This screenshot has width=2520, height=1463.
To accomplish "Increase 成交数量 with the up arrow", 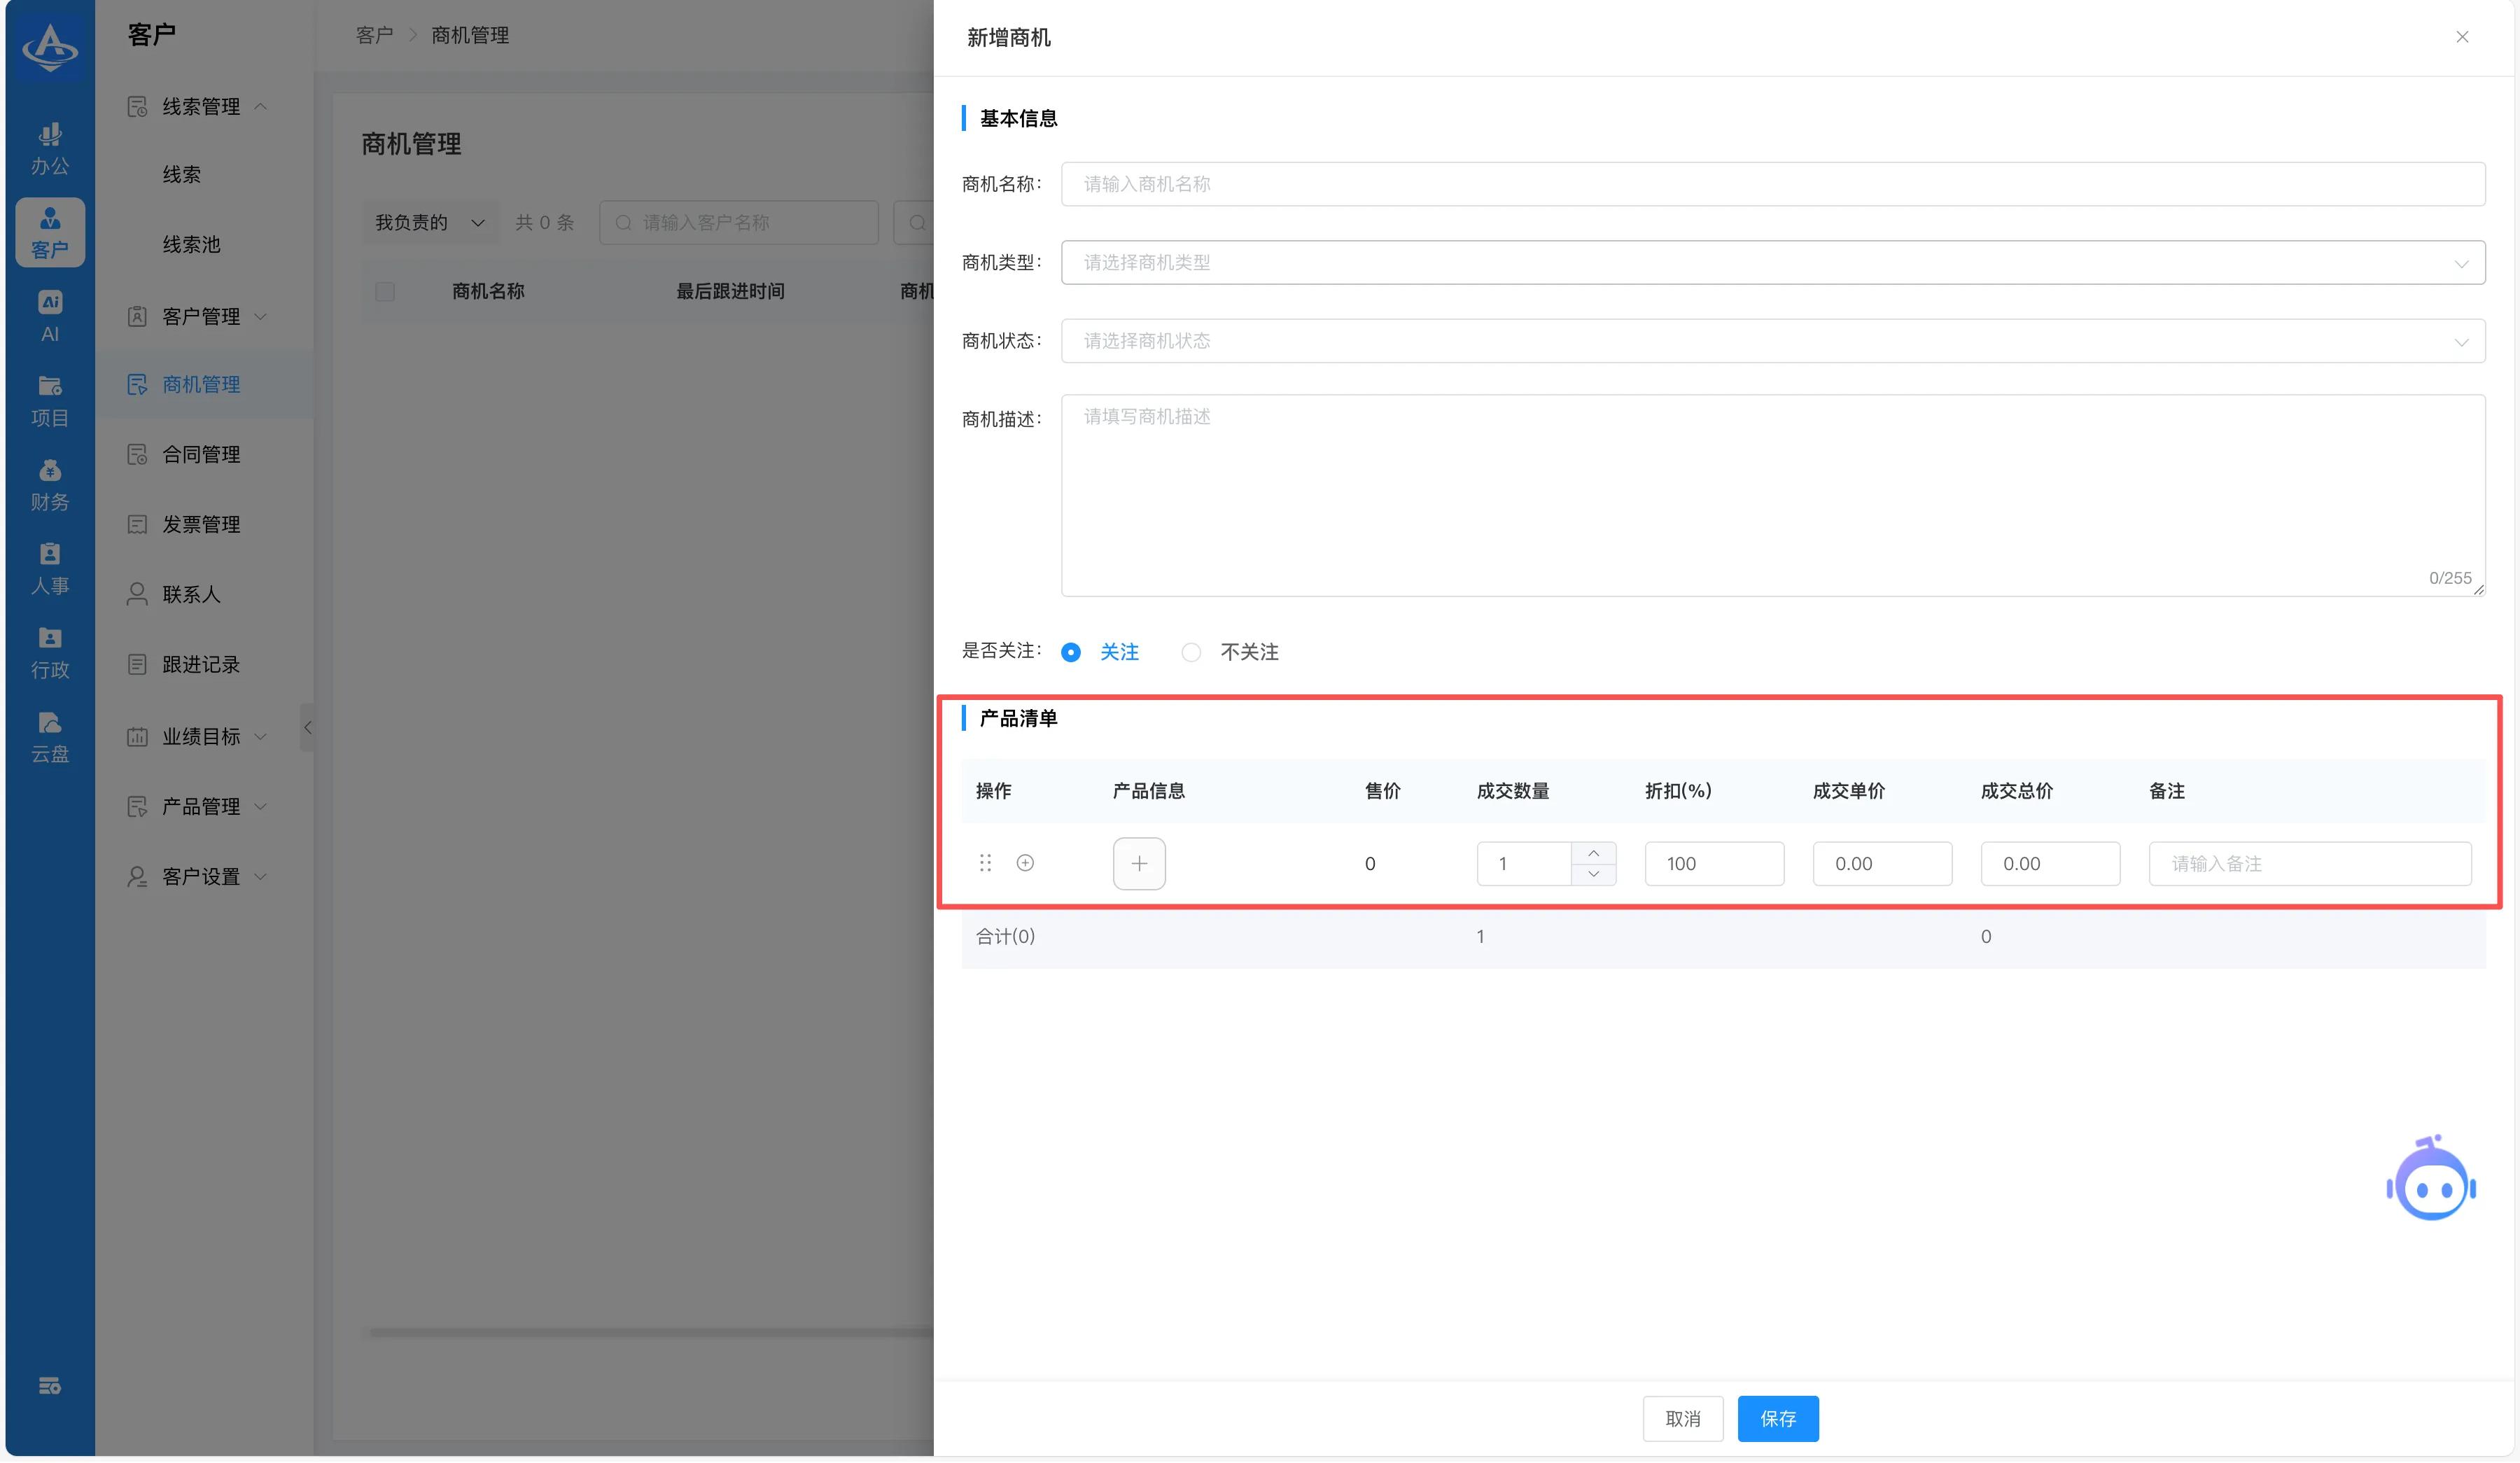I will tap(1593, 853).
